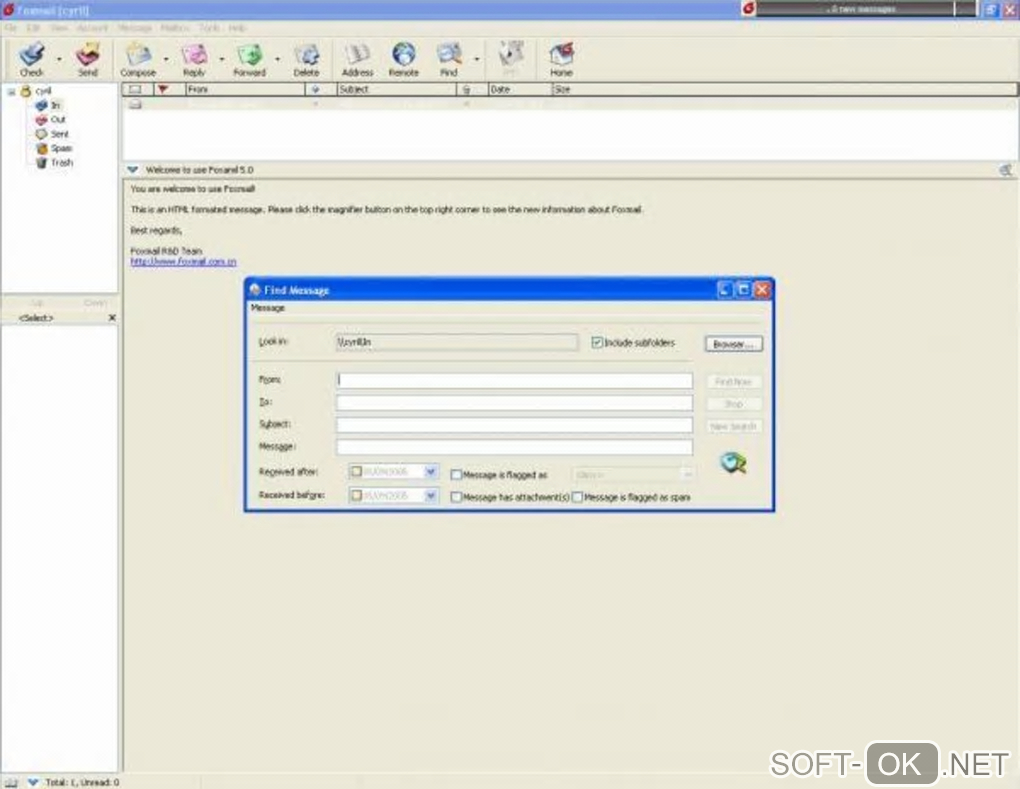The width and height of the screenshot is (1020, 789).
Task: Open the Received before date dropdown
Action: click(x=431, y=496)
